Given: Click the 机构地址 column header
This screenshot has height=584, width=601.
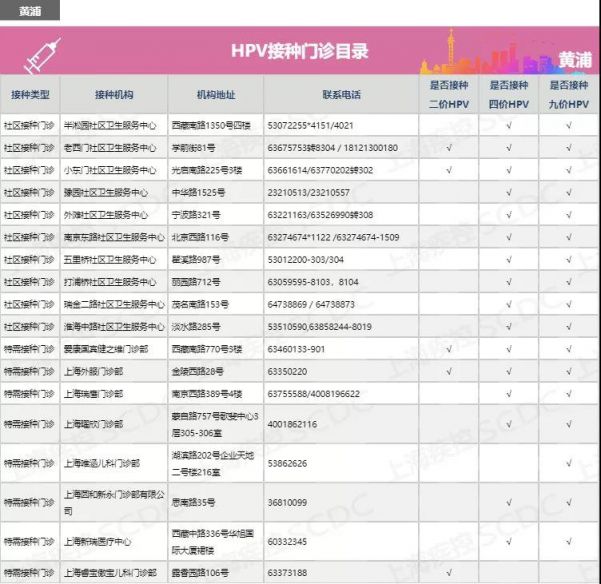Looking at the screenshot, I should click(216, 95).
